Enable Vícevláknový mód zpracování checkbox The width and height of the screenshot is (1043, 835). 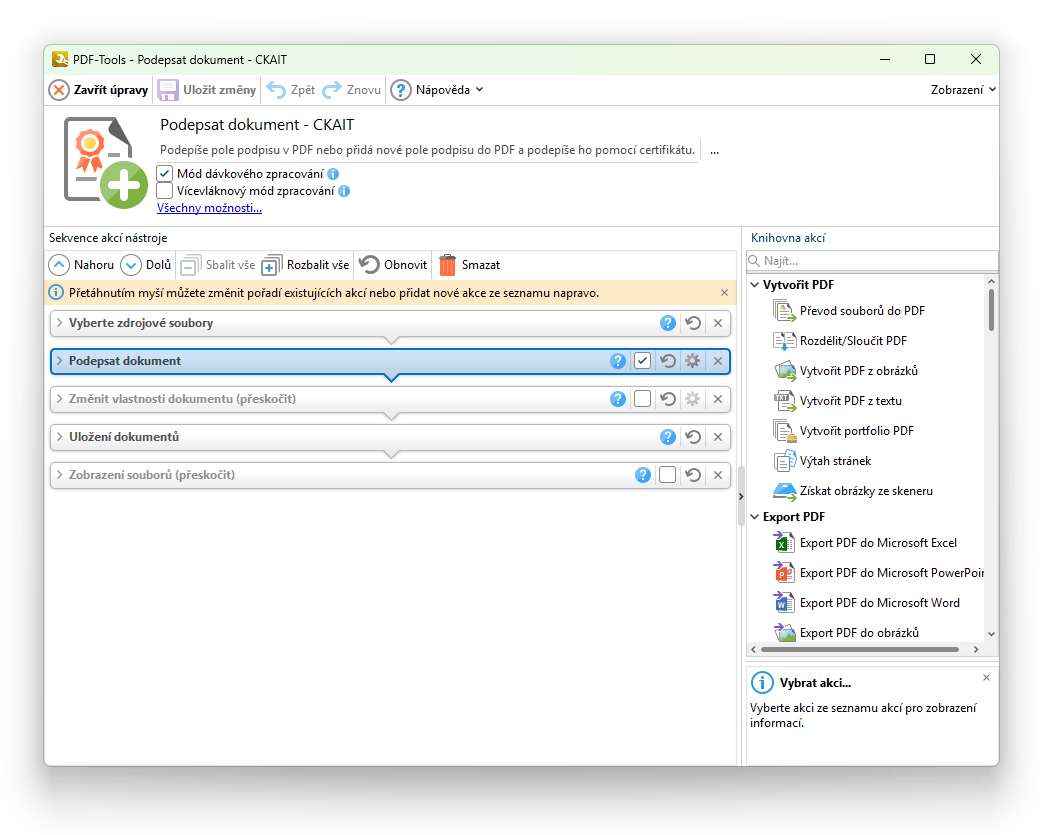(165, 191)
